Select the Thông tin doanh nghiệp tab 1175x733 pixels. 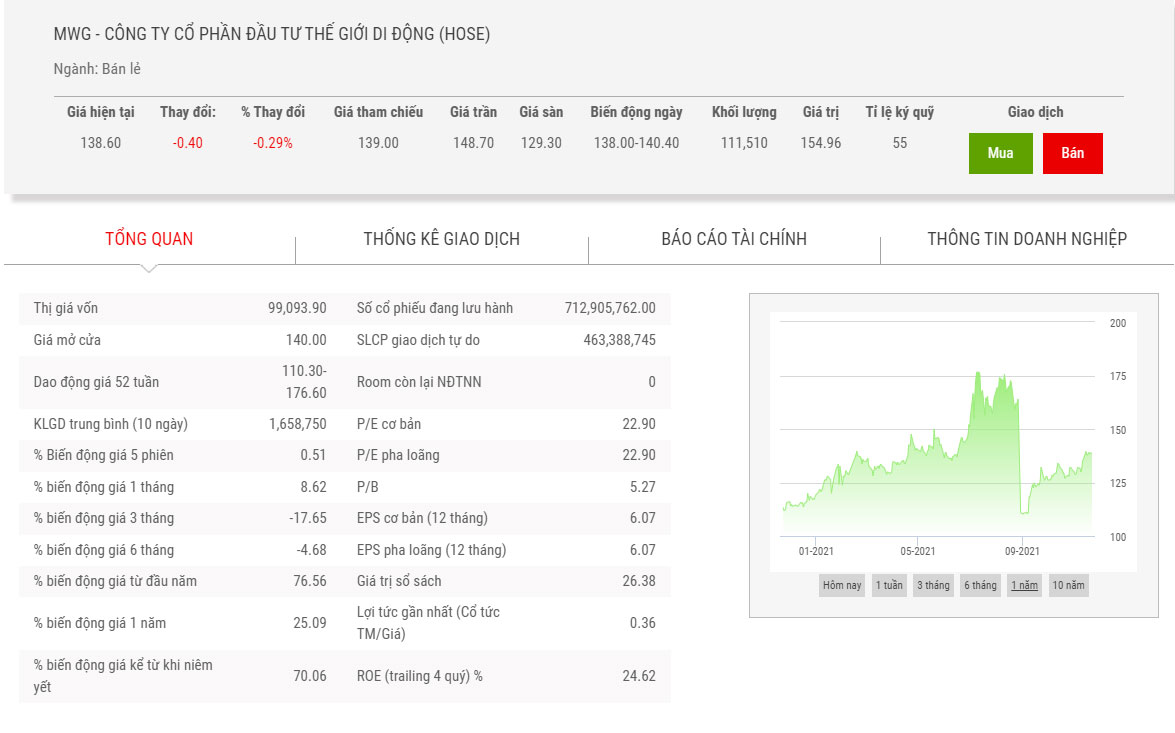(x=1027, y=239)
